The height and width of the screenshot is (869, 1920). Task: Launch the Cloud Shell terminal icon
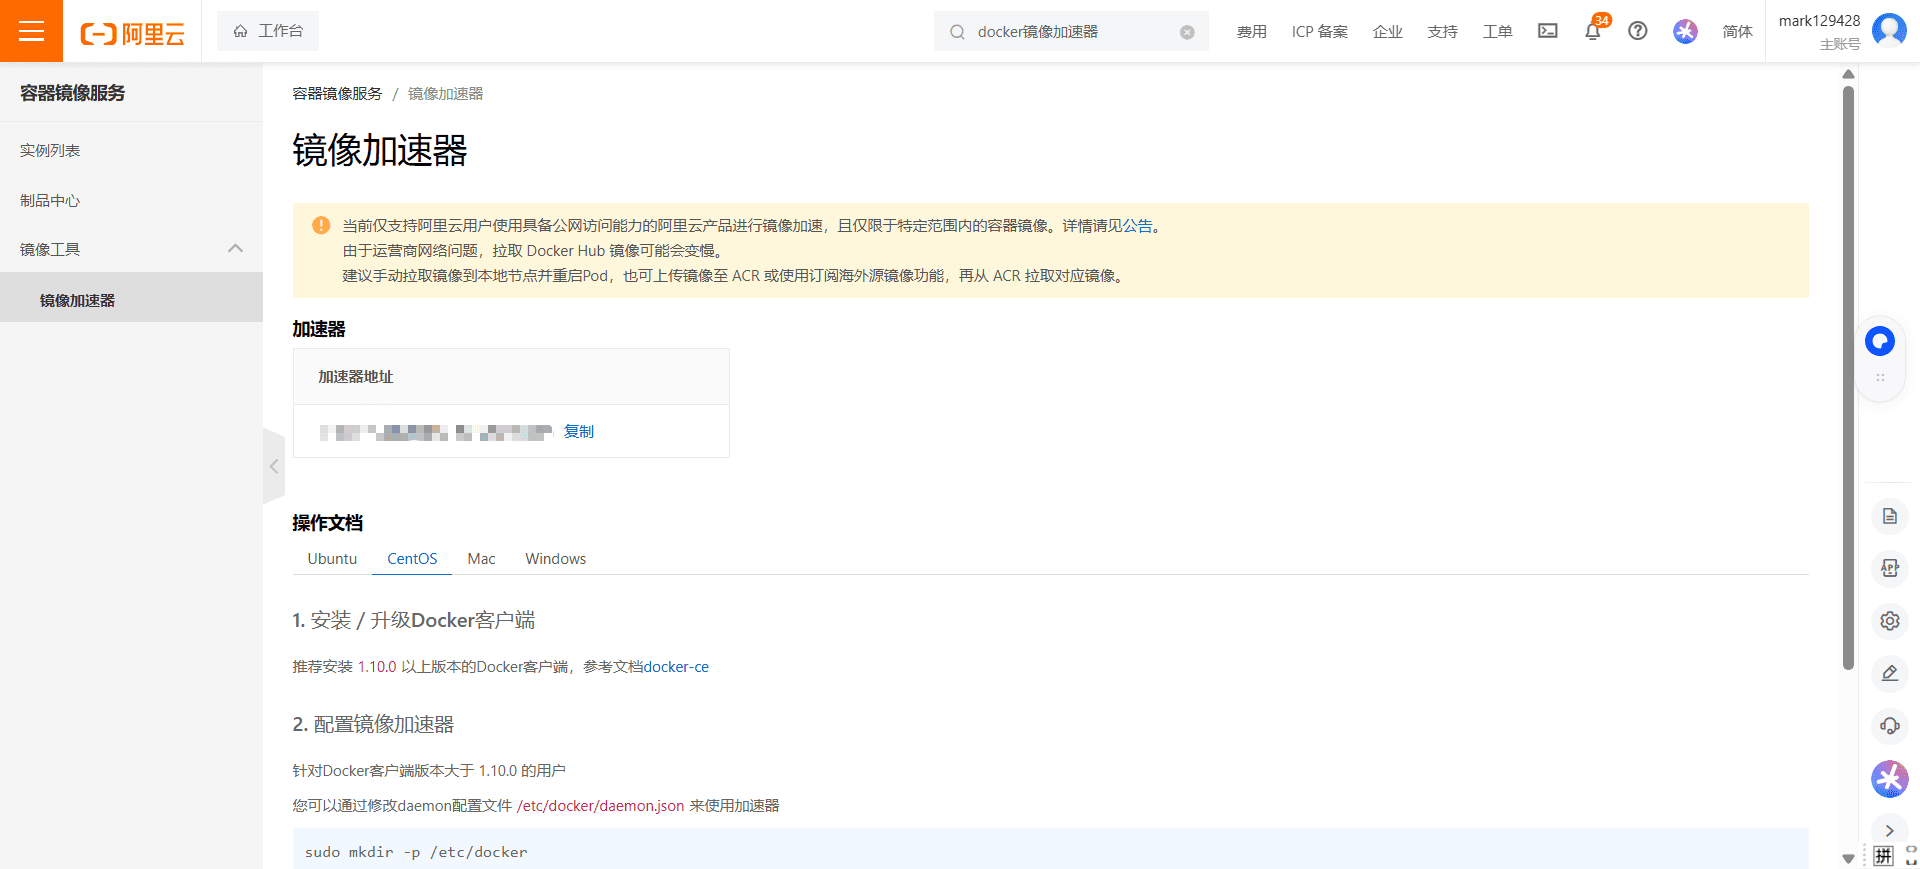point(1548,31)
